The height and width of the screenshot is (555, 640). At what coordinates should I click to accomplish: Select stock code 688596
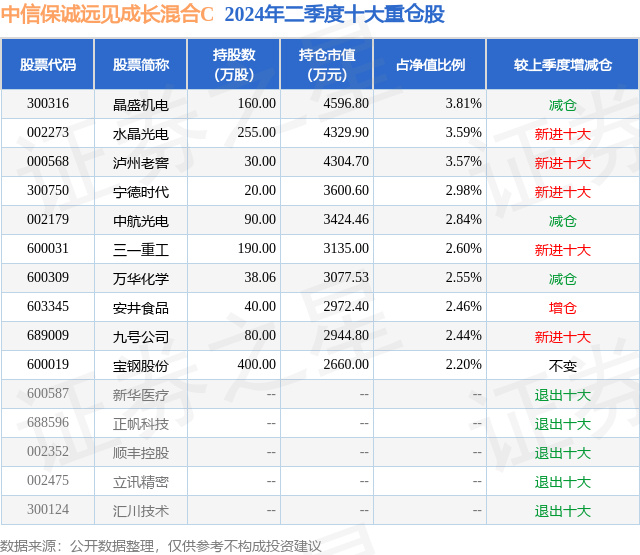coord(48,422)
